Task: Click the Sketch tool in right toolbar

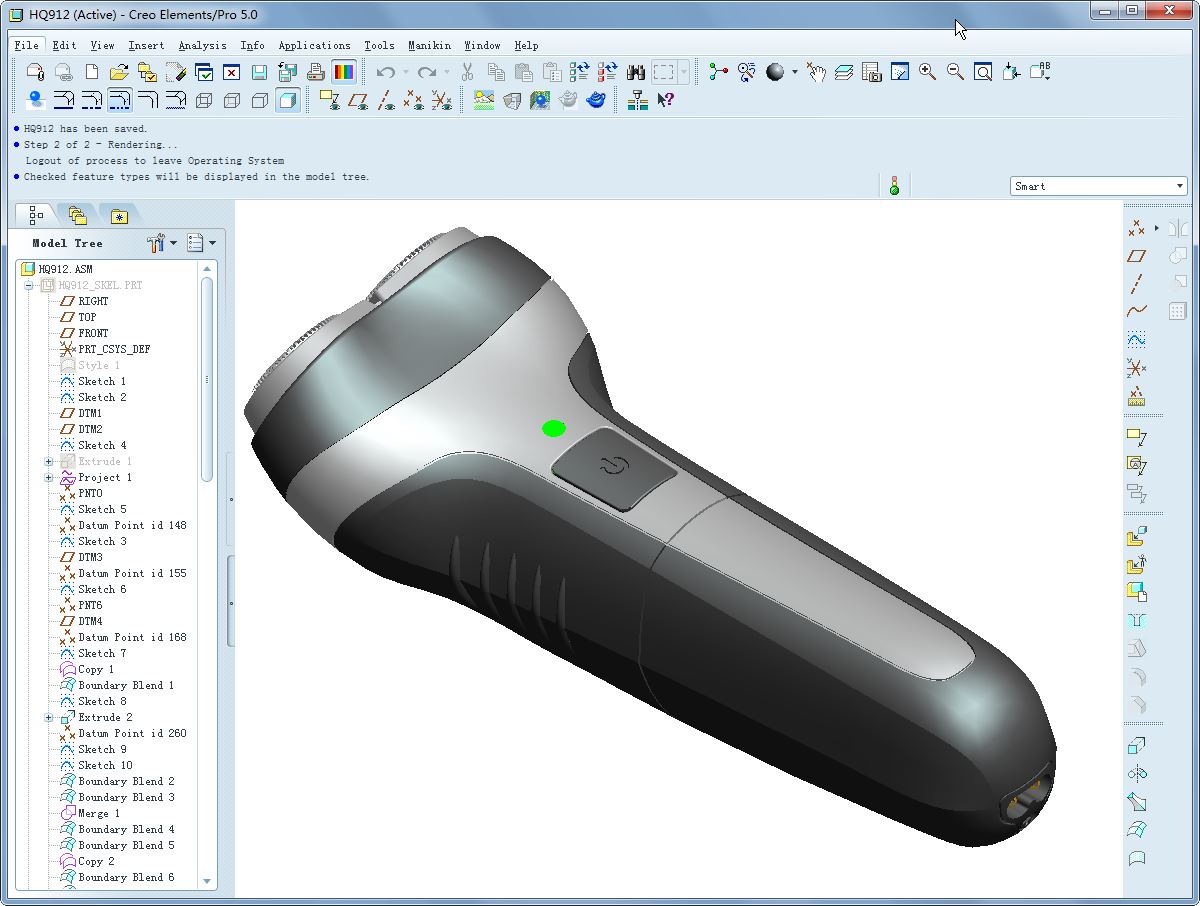Action: coord(1136,340)
